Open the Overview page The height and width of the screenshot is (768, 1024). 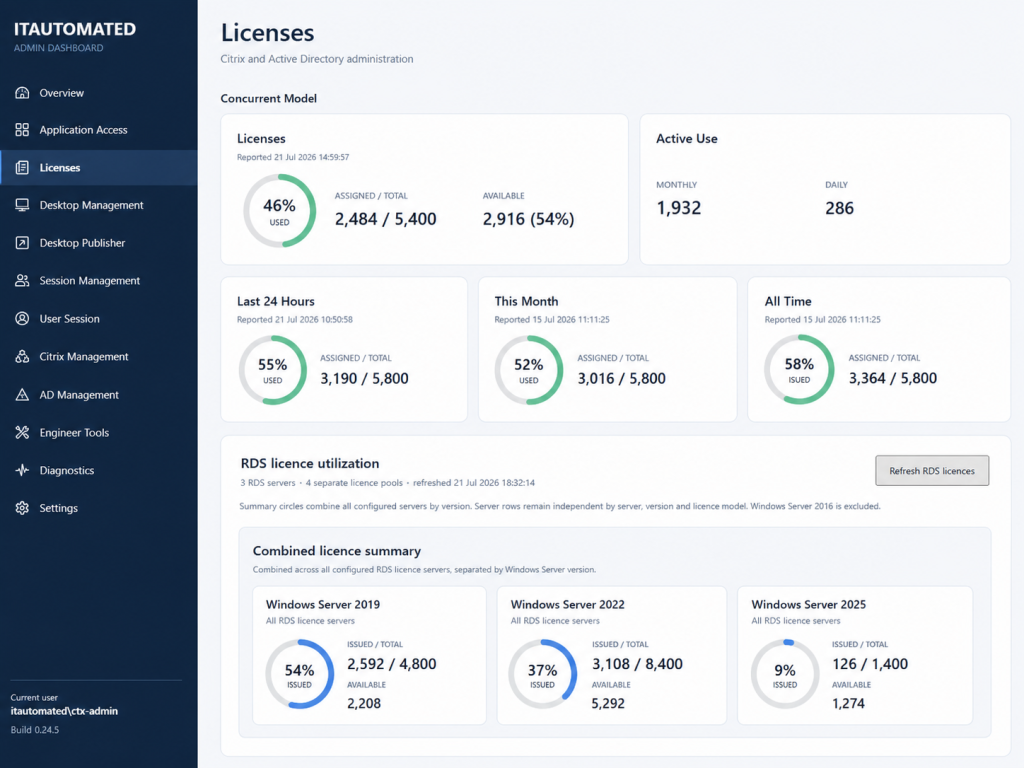pos(99,93)
